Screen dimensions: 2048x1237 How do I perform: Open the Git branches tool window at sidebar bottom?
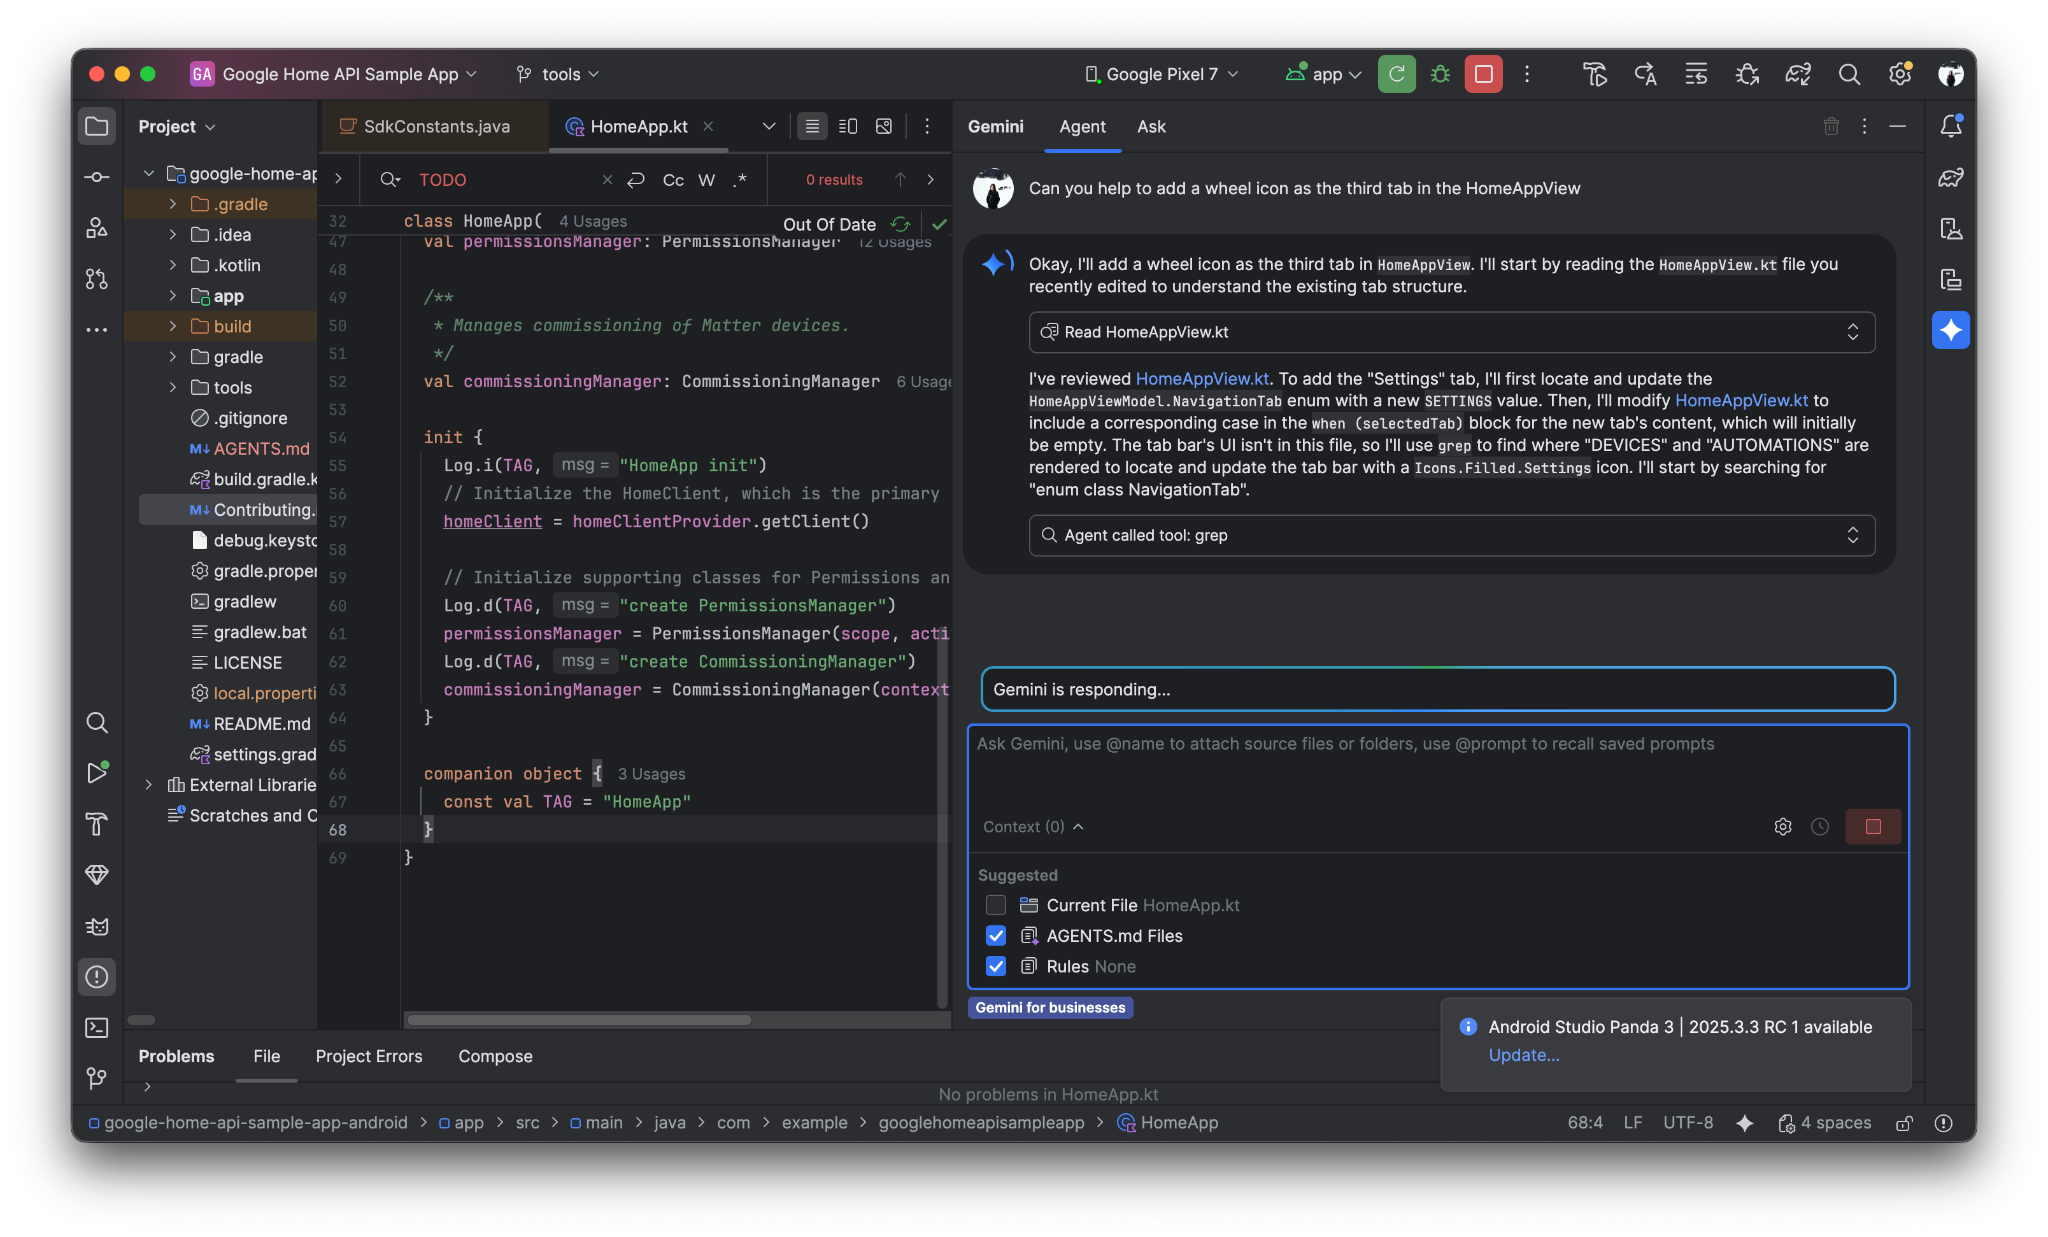[x=97, y=1078]
